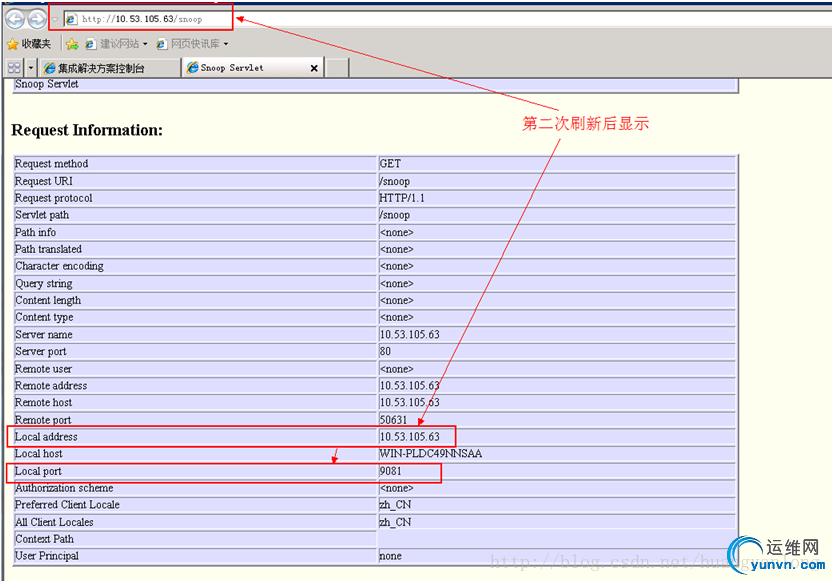Click the browser Forward arrow button
Screen dimensions: 832x582
coord(37,19)
